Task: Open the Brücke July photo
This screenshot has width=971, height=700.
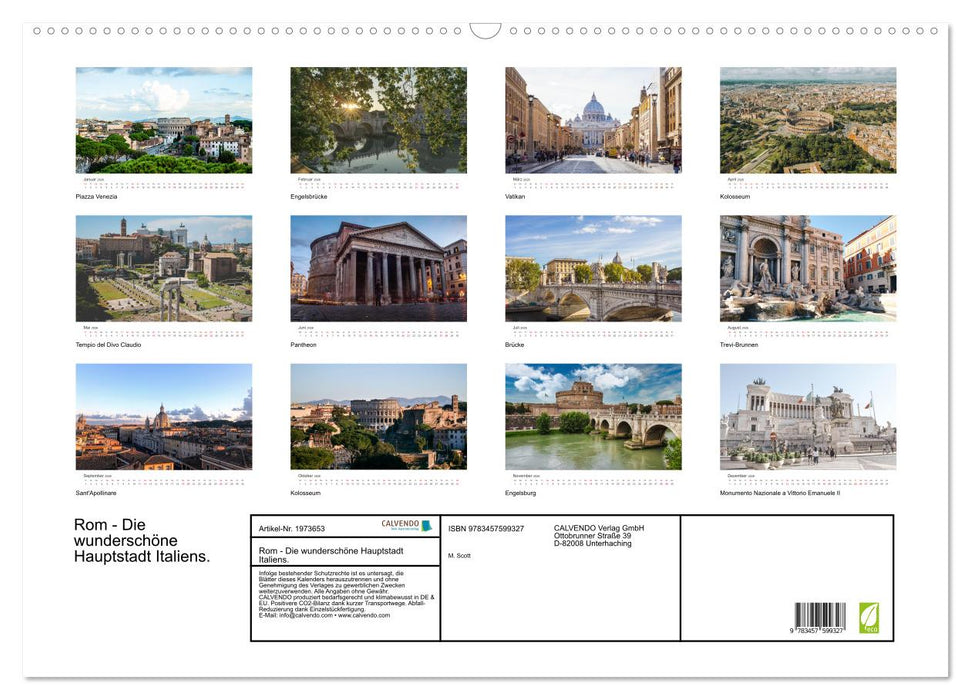Action: (x=593, y=267)
